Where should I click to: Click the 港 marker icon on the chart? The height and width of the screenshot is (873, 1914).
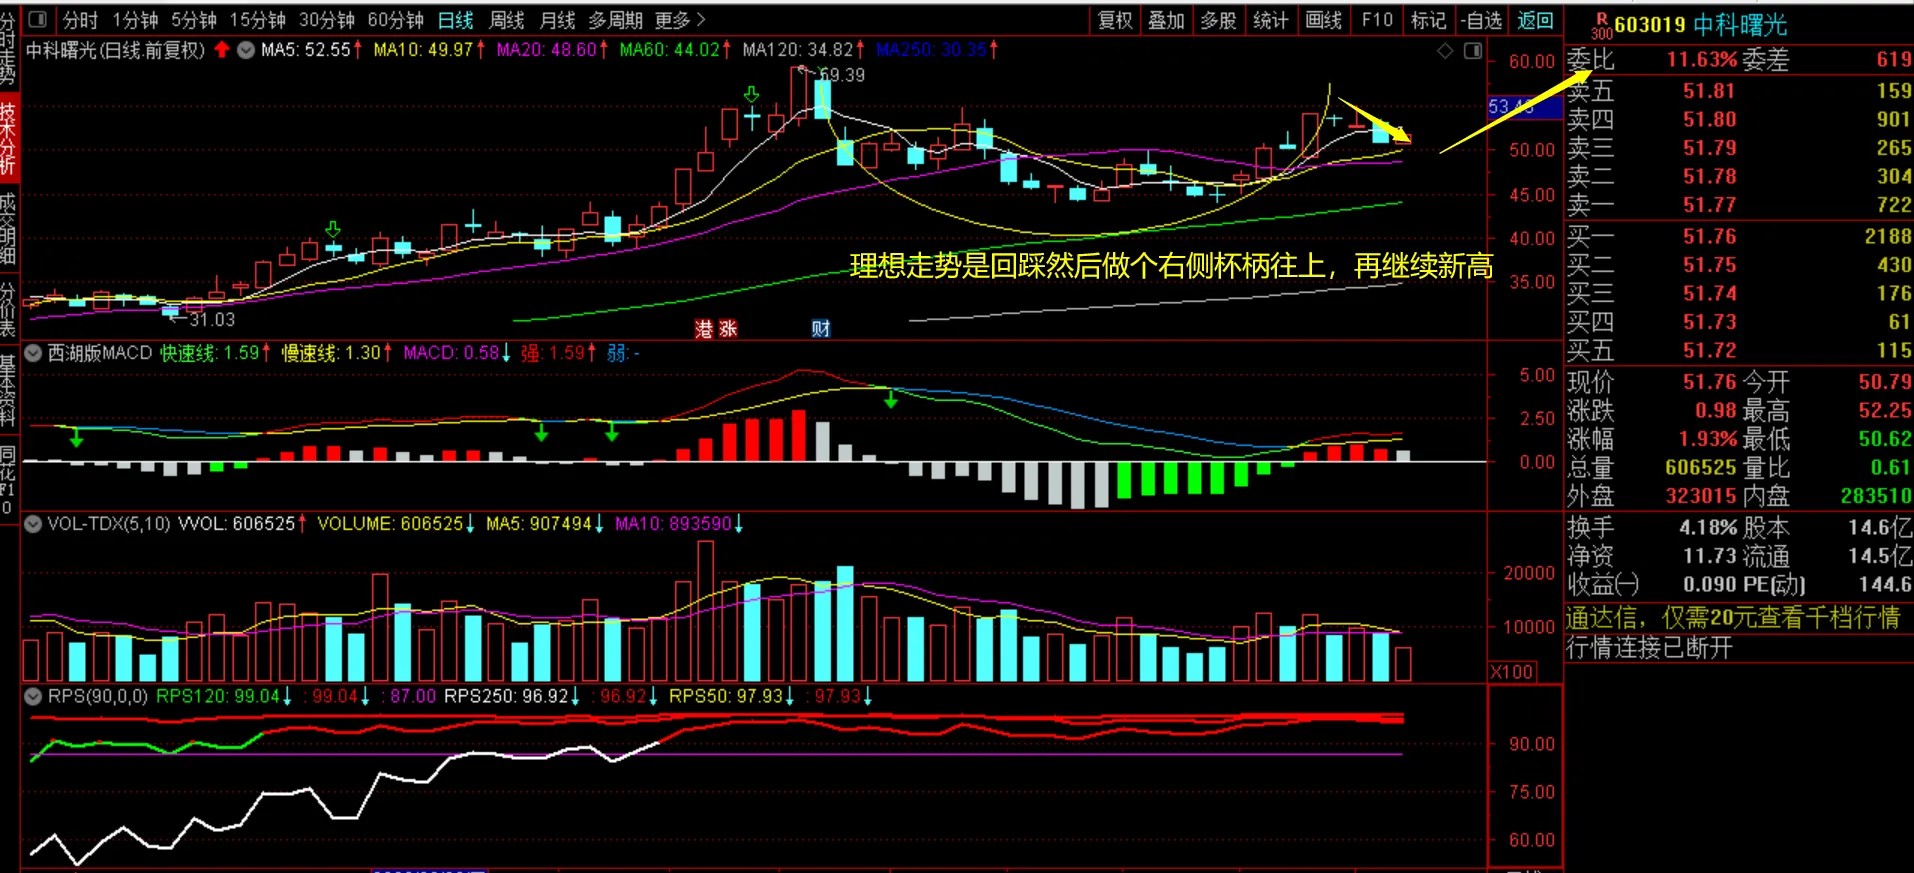click(x=704, y=328)
